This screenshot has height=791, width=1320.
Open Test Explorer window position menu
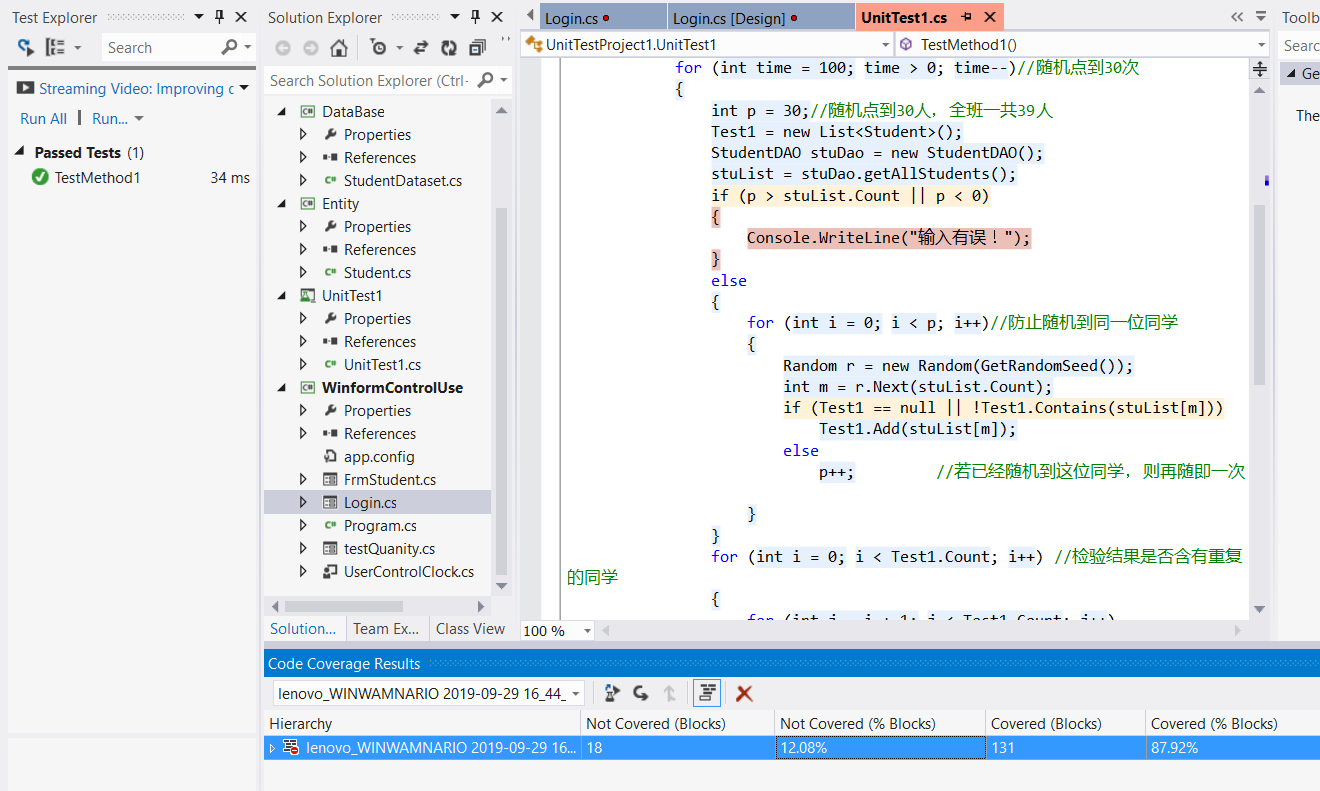(199, 17)
